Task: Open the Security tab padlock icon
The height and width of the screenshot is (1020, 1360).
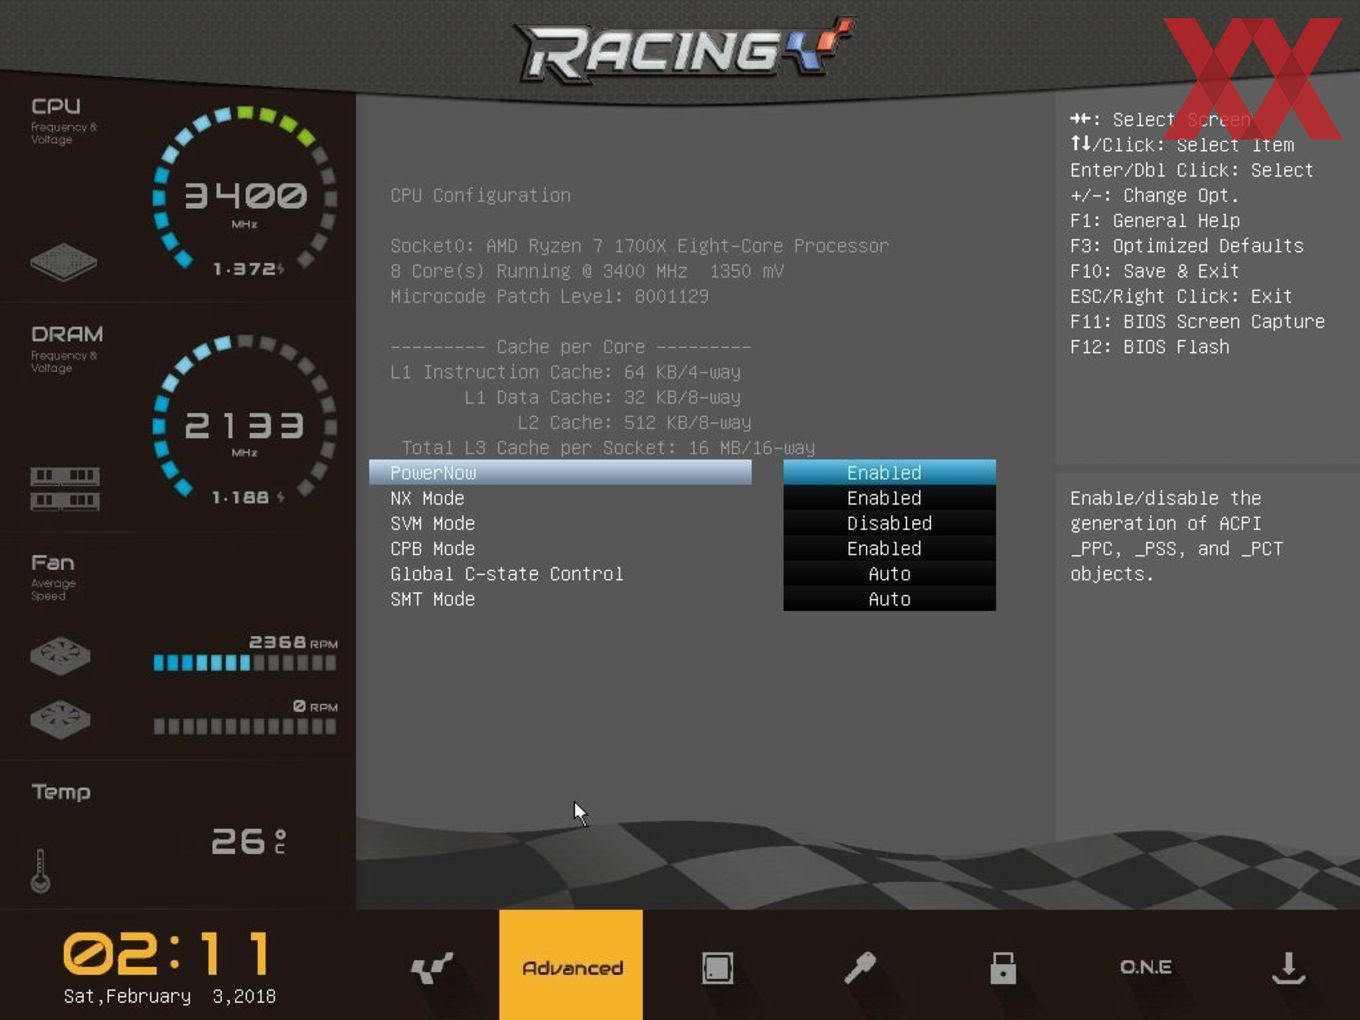Action: (1003, 967)
